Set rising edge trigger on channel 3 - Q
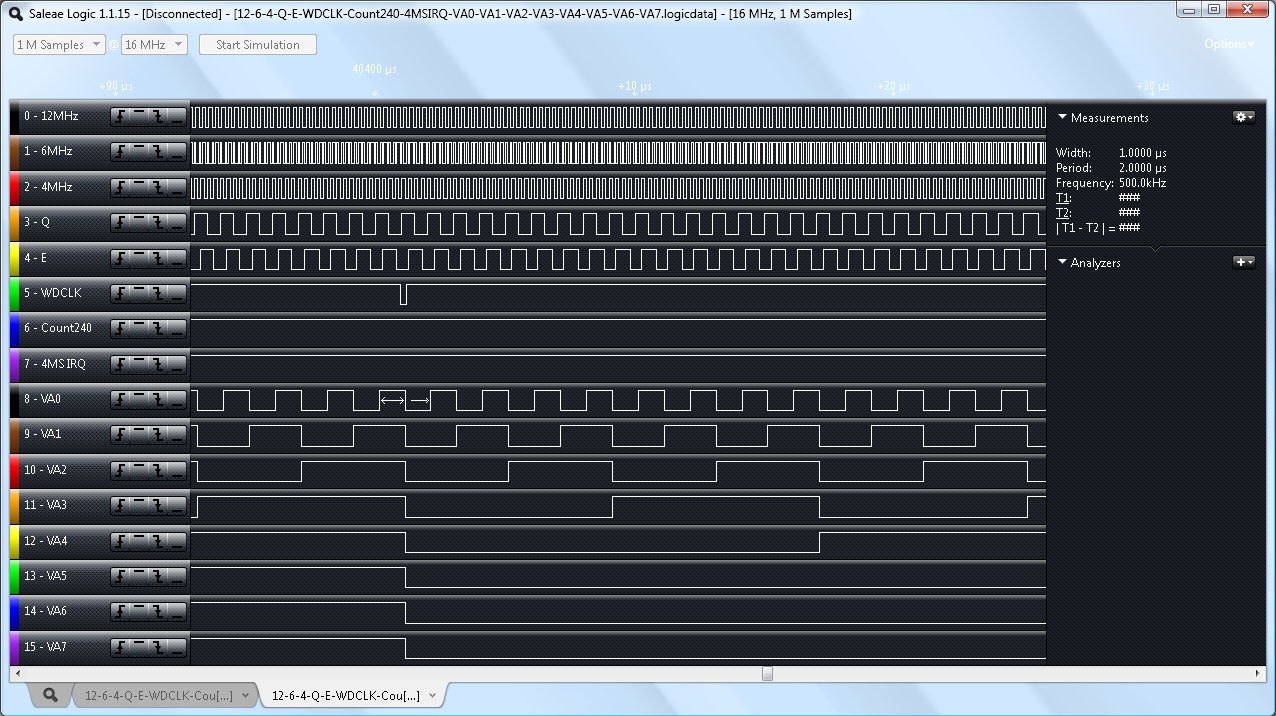 (120, 222)
